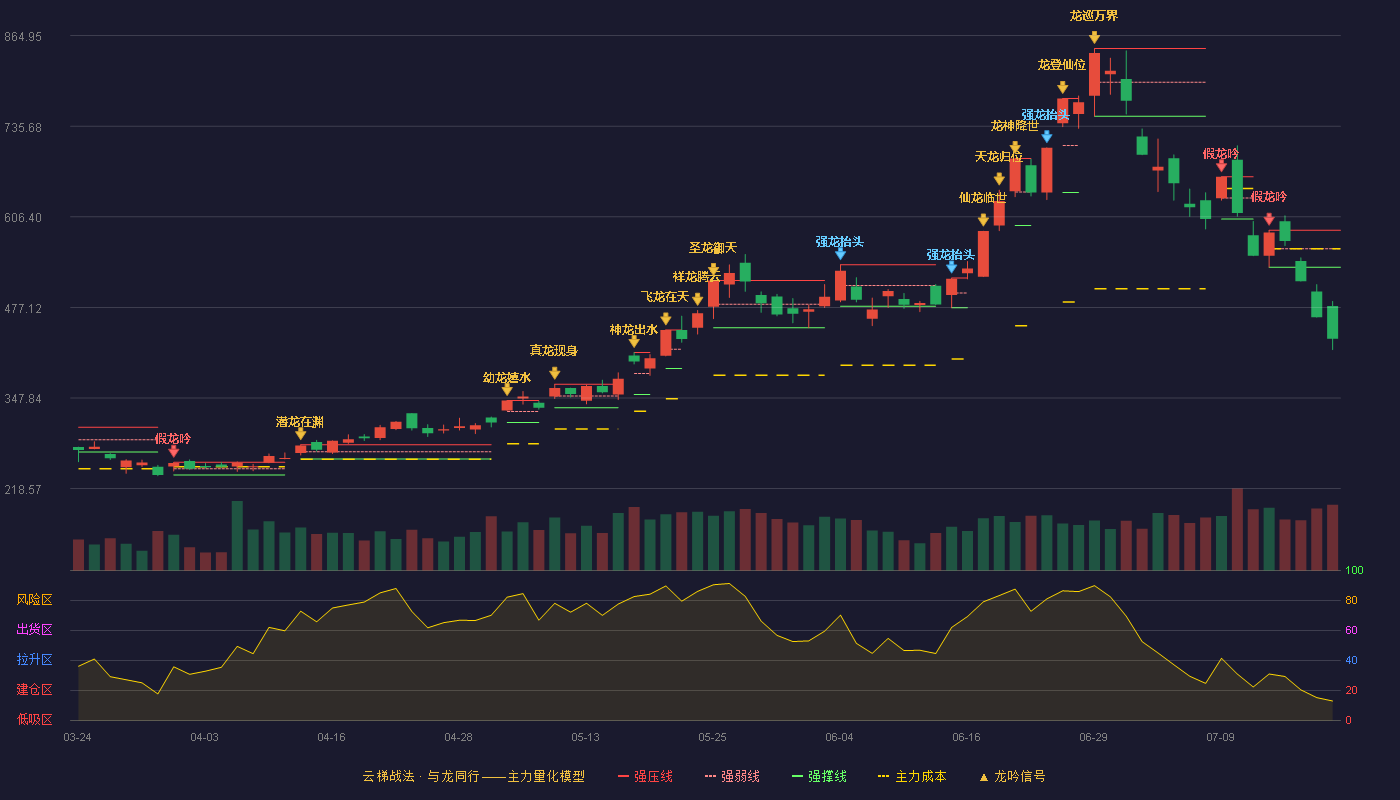Click the earliest 假龙吟 arrow near 04-03

173,452
